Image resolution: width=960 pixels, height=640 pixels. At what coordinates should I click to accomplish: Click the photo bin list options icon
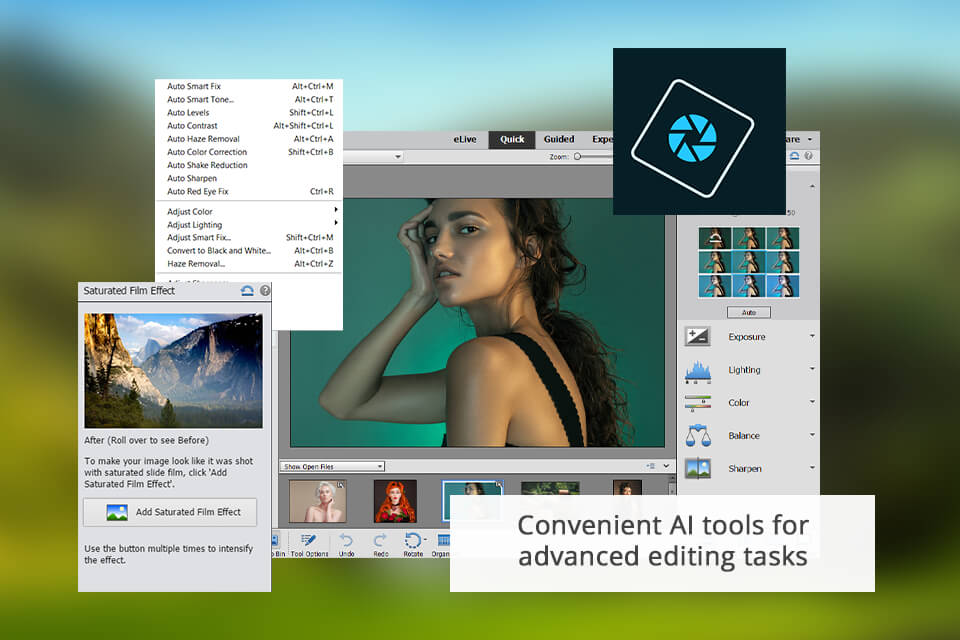650,466
